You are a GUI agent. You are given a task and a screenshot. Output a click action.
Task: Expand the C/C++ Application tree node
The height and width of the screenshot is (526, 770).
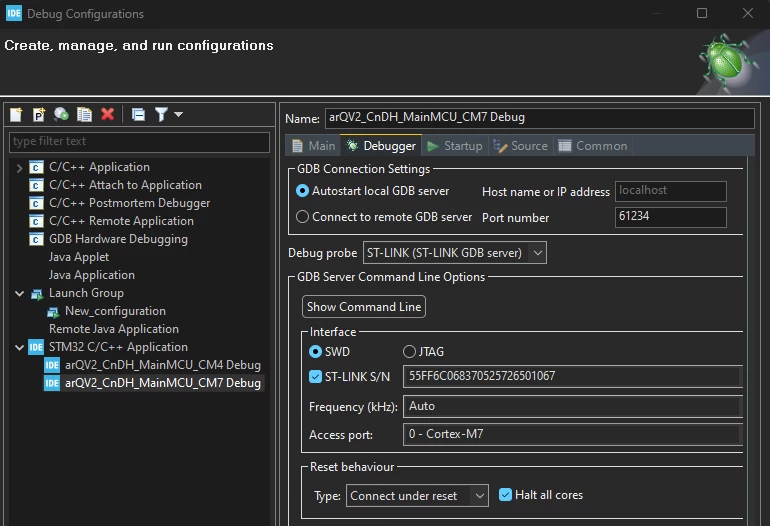(x=19, y=168)
